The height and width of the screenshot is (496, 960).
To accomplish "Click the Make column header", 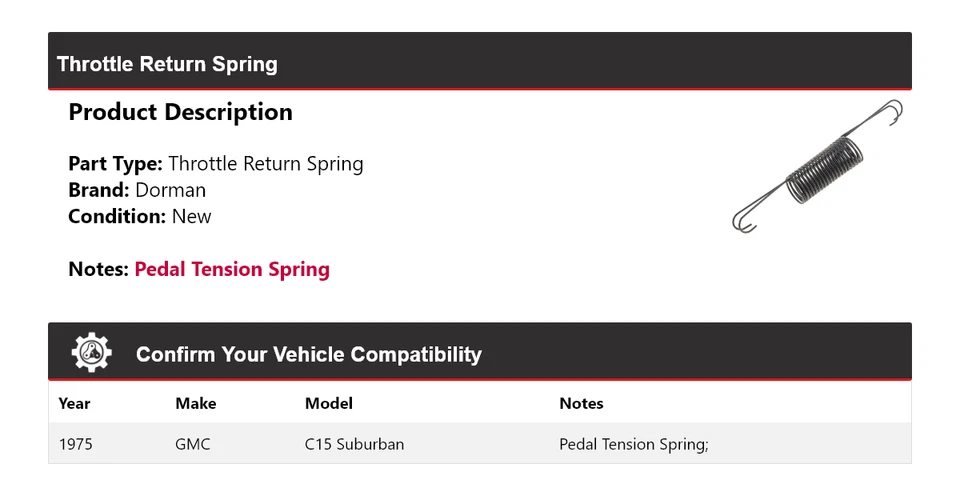I will (x=195, y=404).
